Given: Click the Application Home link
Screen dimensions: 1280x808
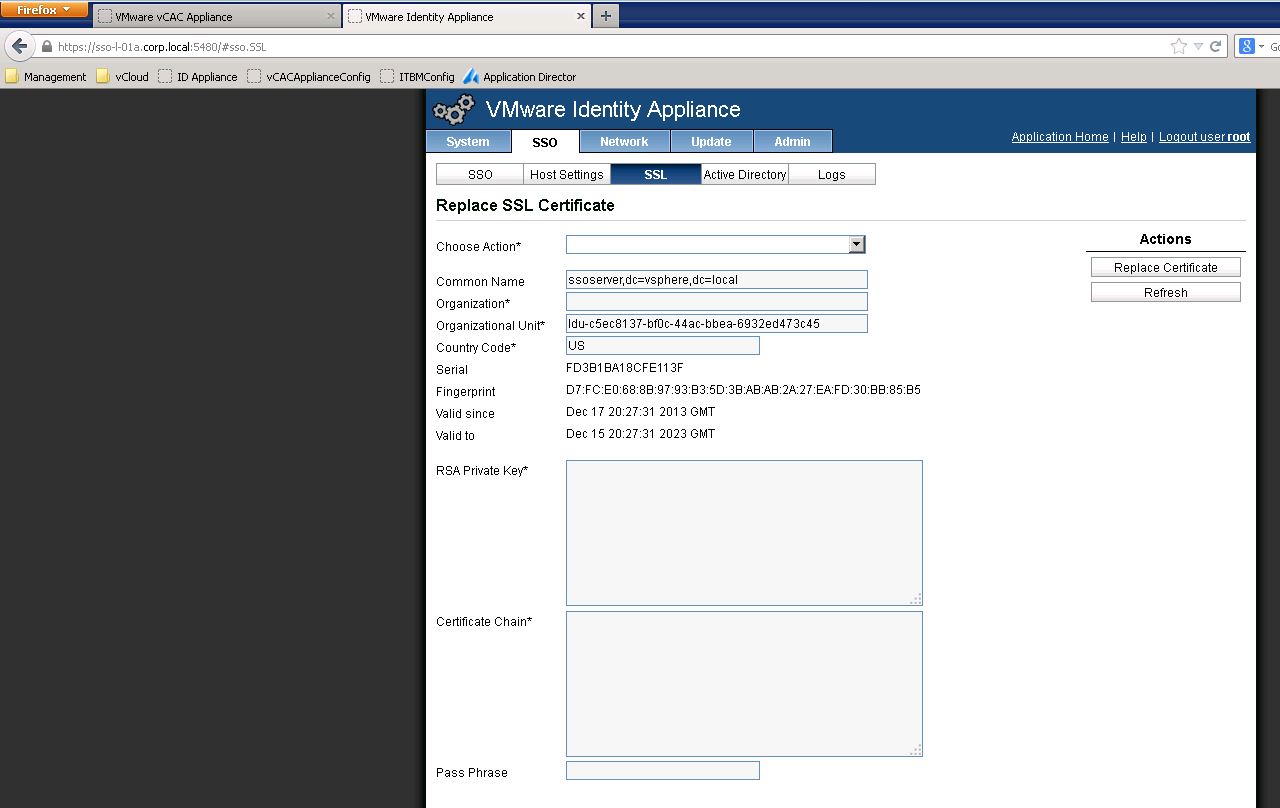Looking at the screenshot, I should click(1060, 137).
